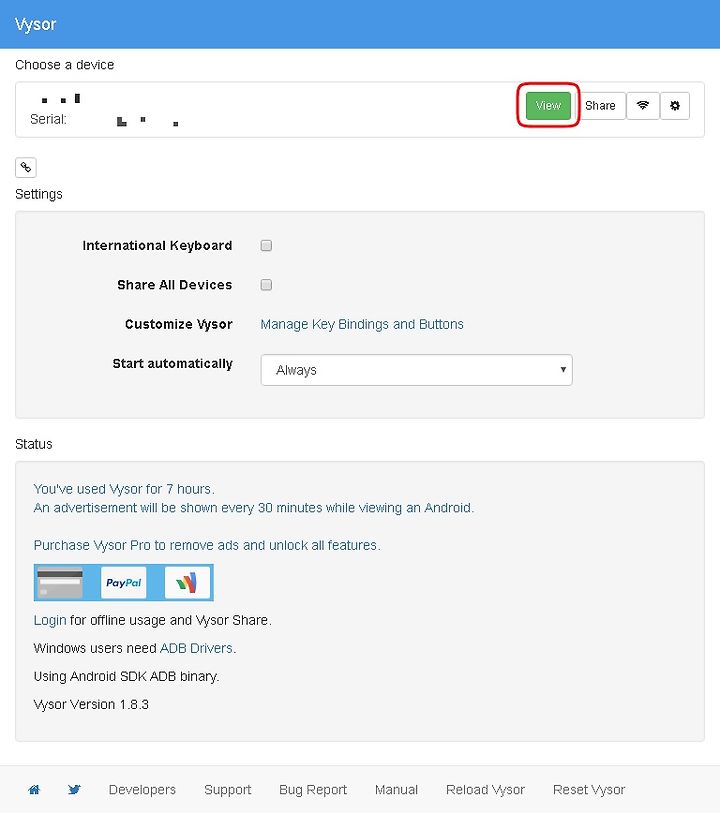The image size is (720, 813).
Task: Open the Manual footer link
Action: tap(396, 790)
